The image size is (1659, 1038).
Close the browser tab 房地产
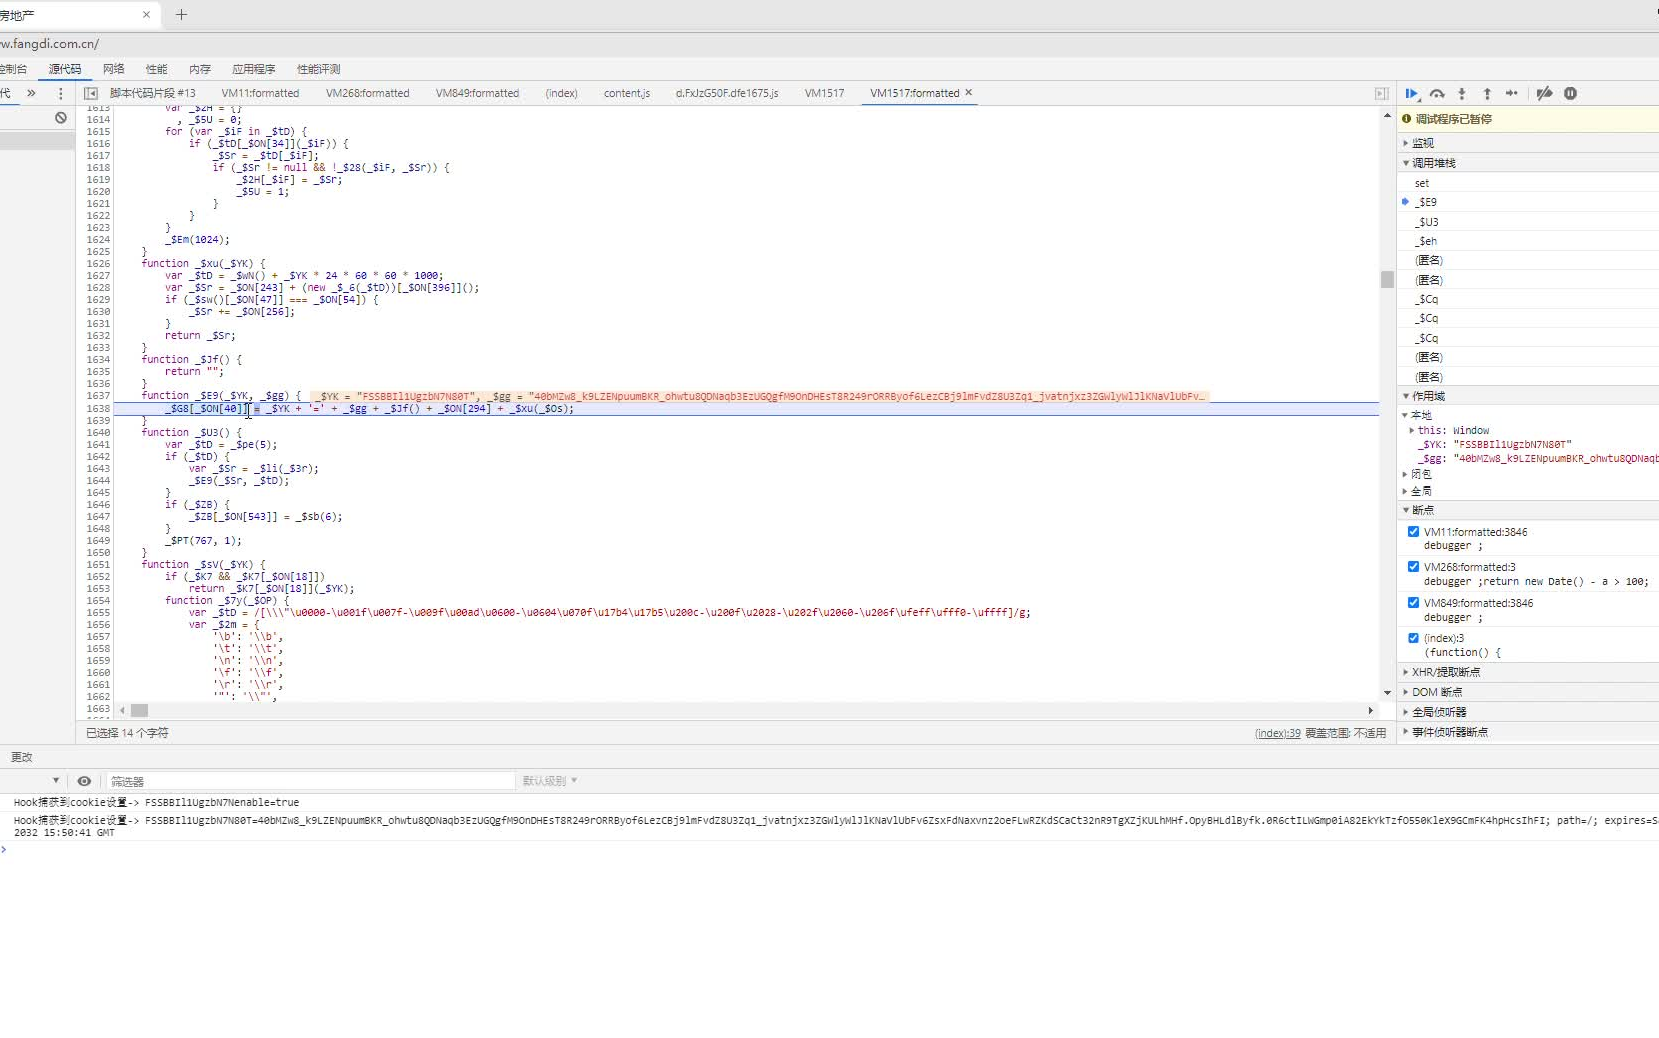146,15
